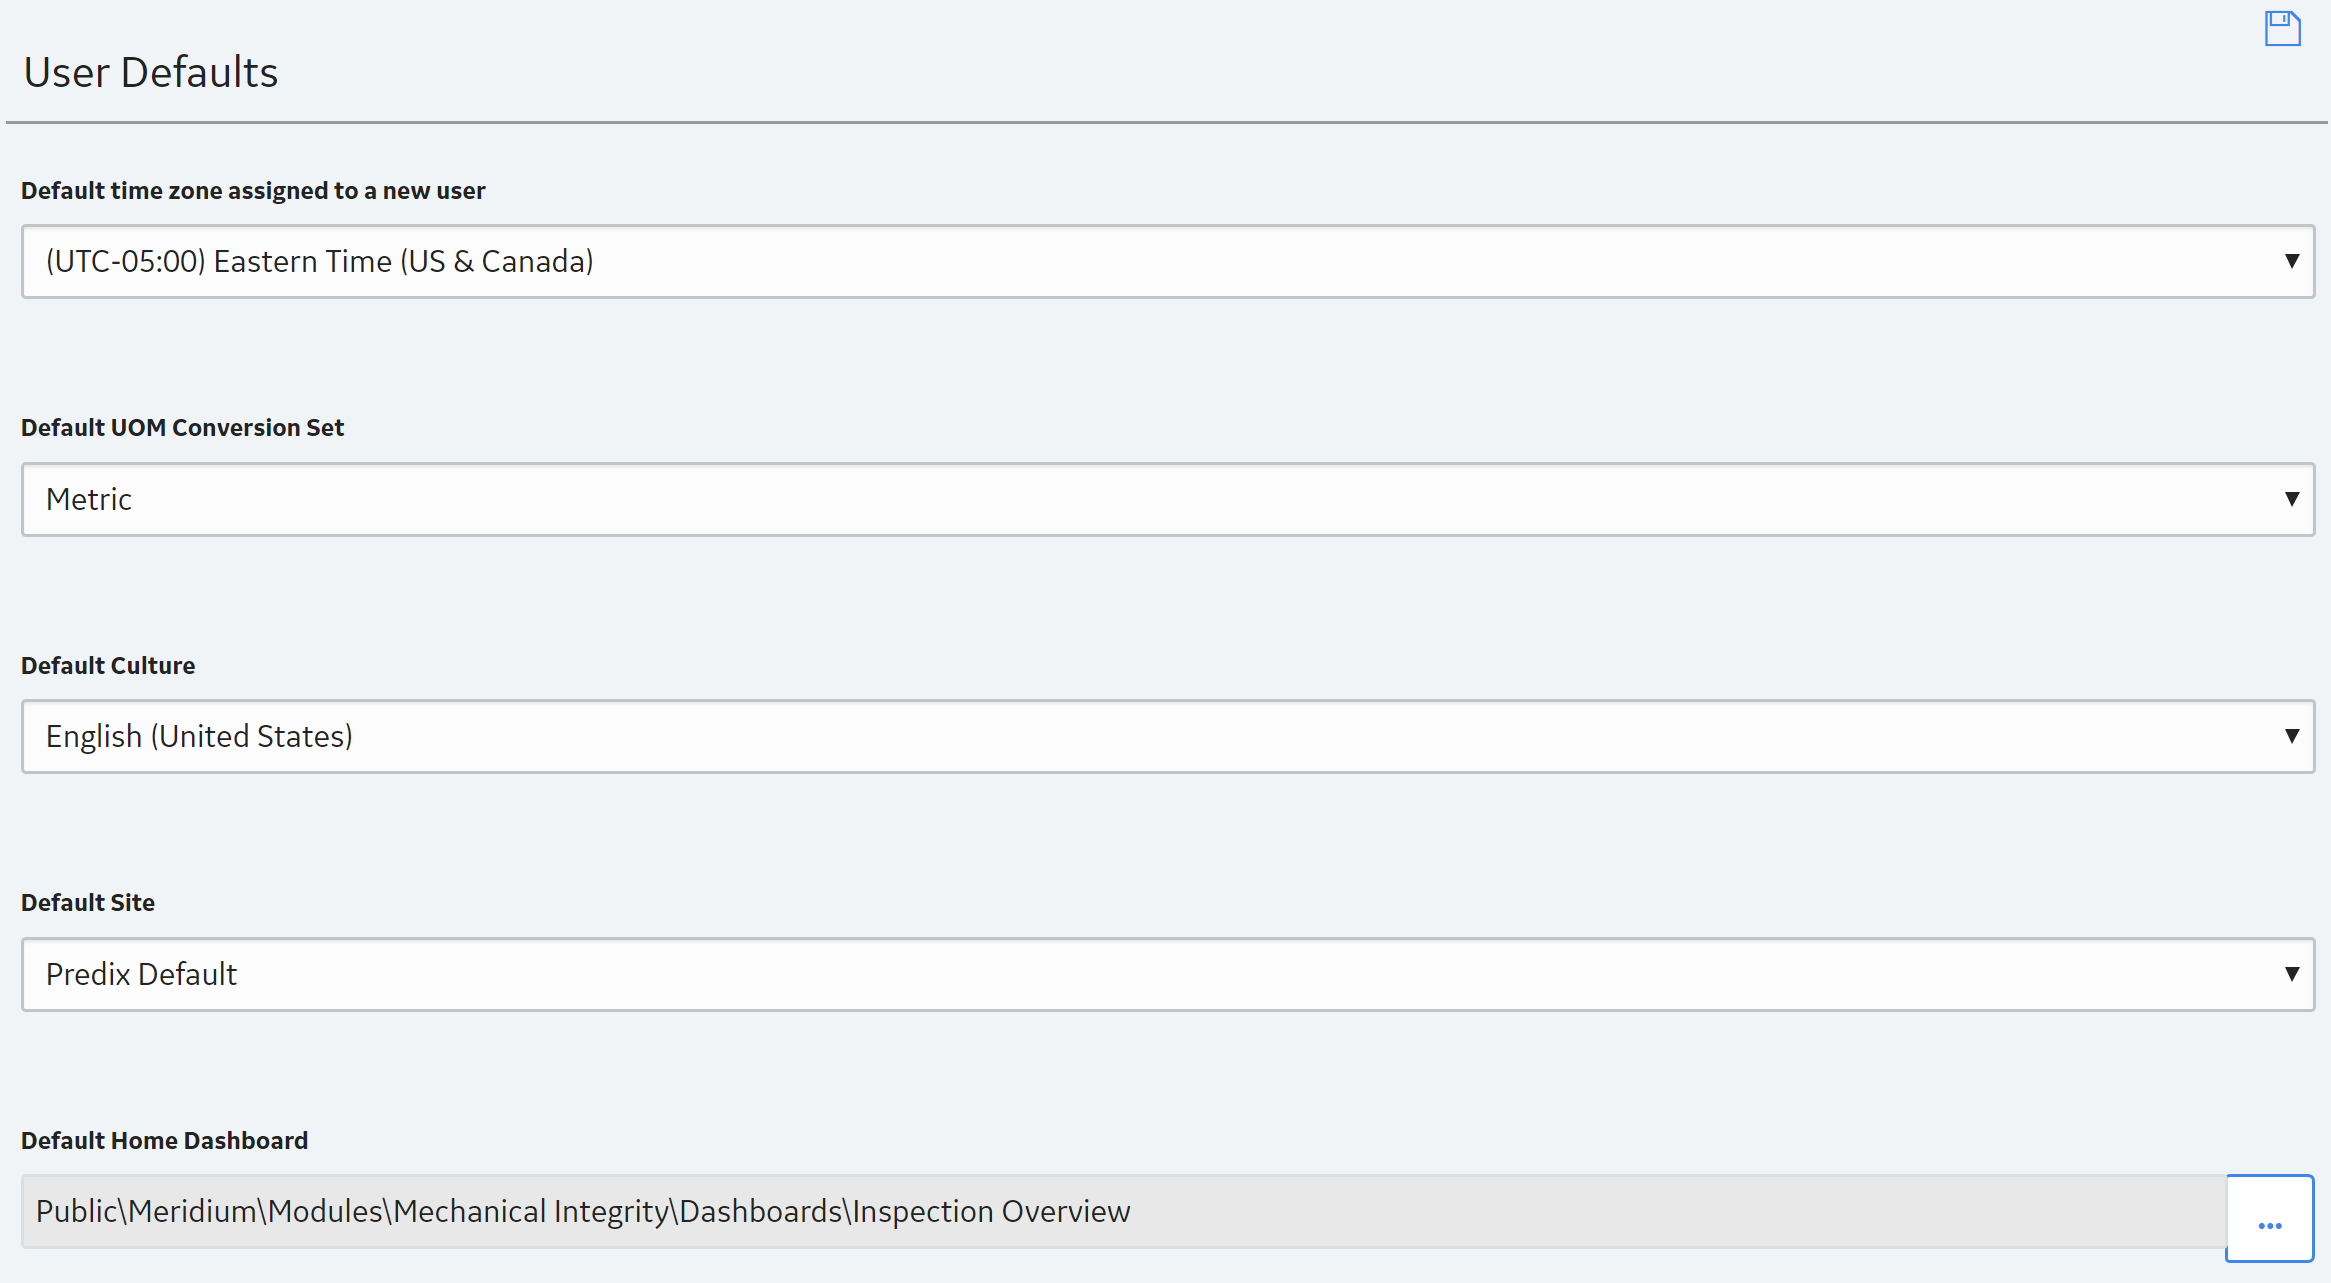Click the User Defaults page heading
Viewport: 2331px width, 1283px height.
point(151,72)
